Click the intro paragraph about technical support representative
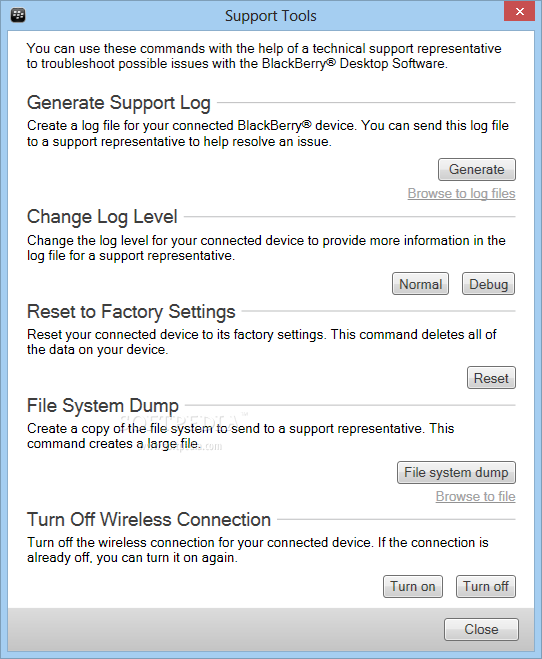Screen dimensions: 542x659 (264, 56)
